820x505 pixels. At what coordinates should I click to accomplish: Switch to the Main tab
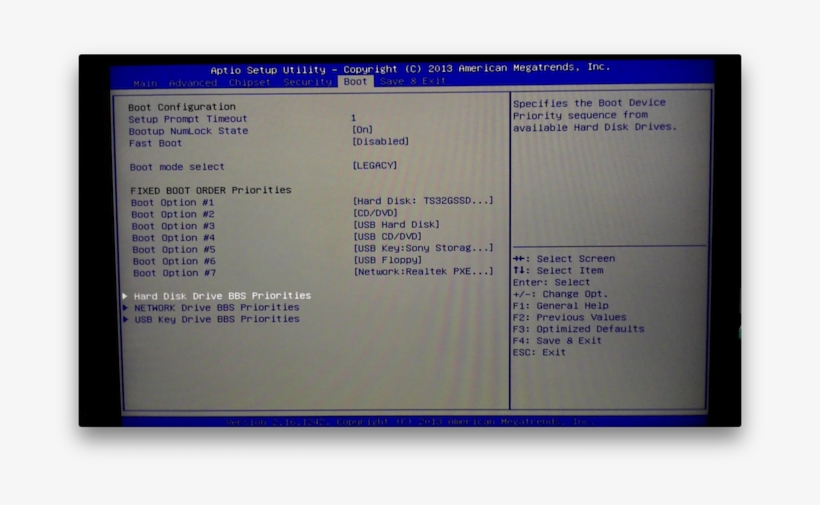coord(145,83)
